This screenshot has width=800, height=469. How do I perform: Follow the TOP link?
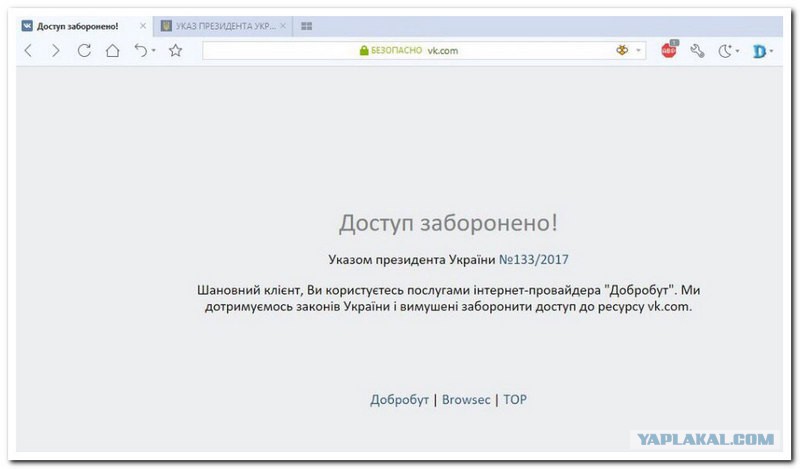click(515, 400)
